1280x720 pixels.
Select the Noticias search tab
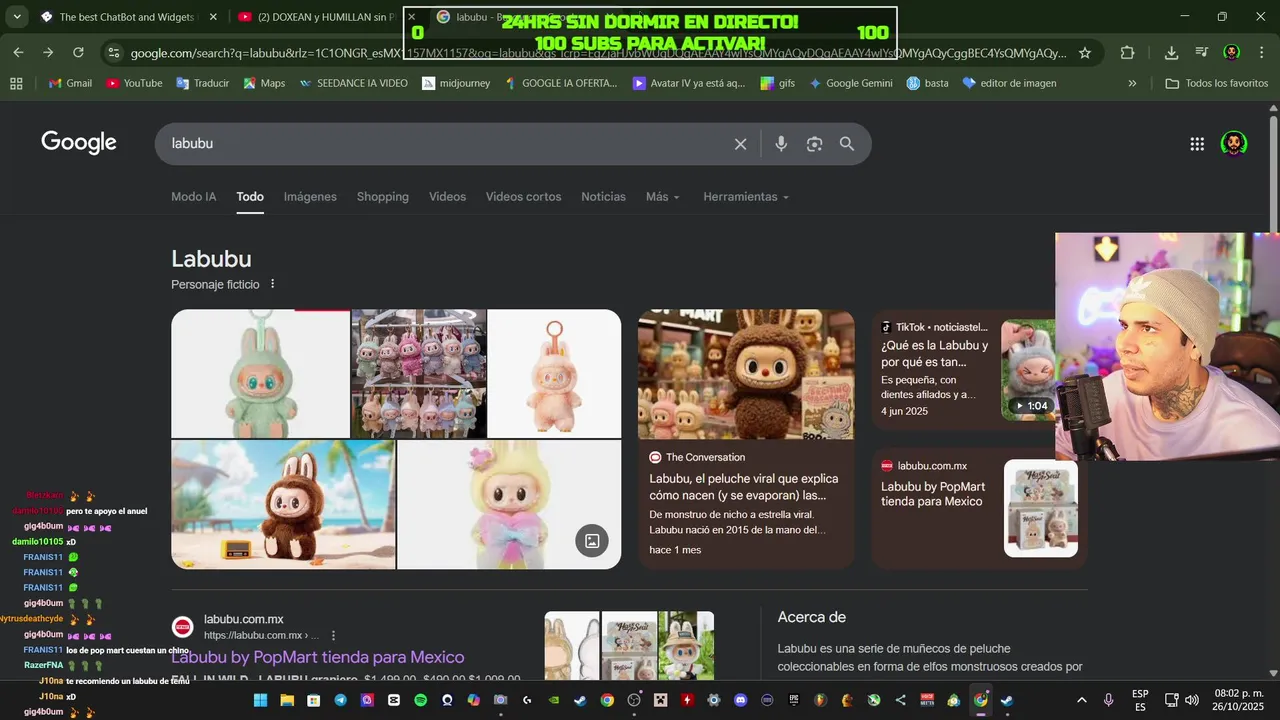click(603, 197)
